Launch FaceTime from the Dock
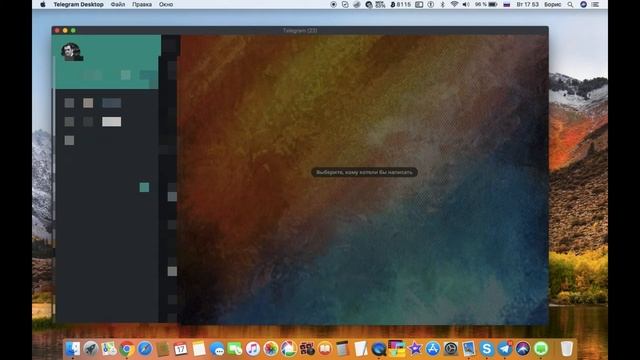This screenshot has width=640, height=360. (x=235, y=349)
